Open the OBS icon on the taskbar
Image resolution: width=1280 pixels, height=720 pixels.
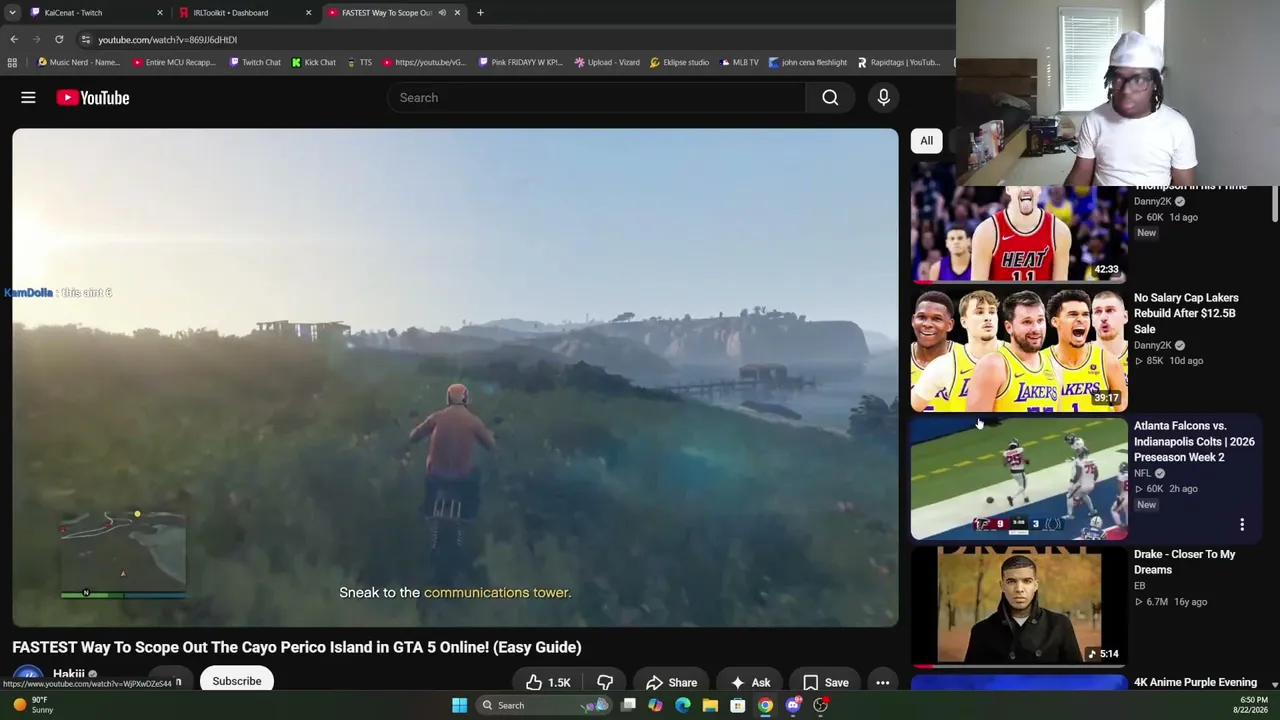[820, 705]
